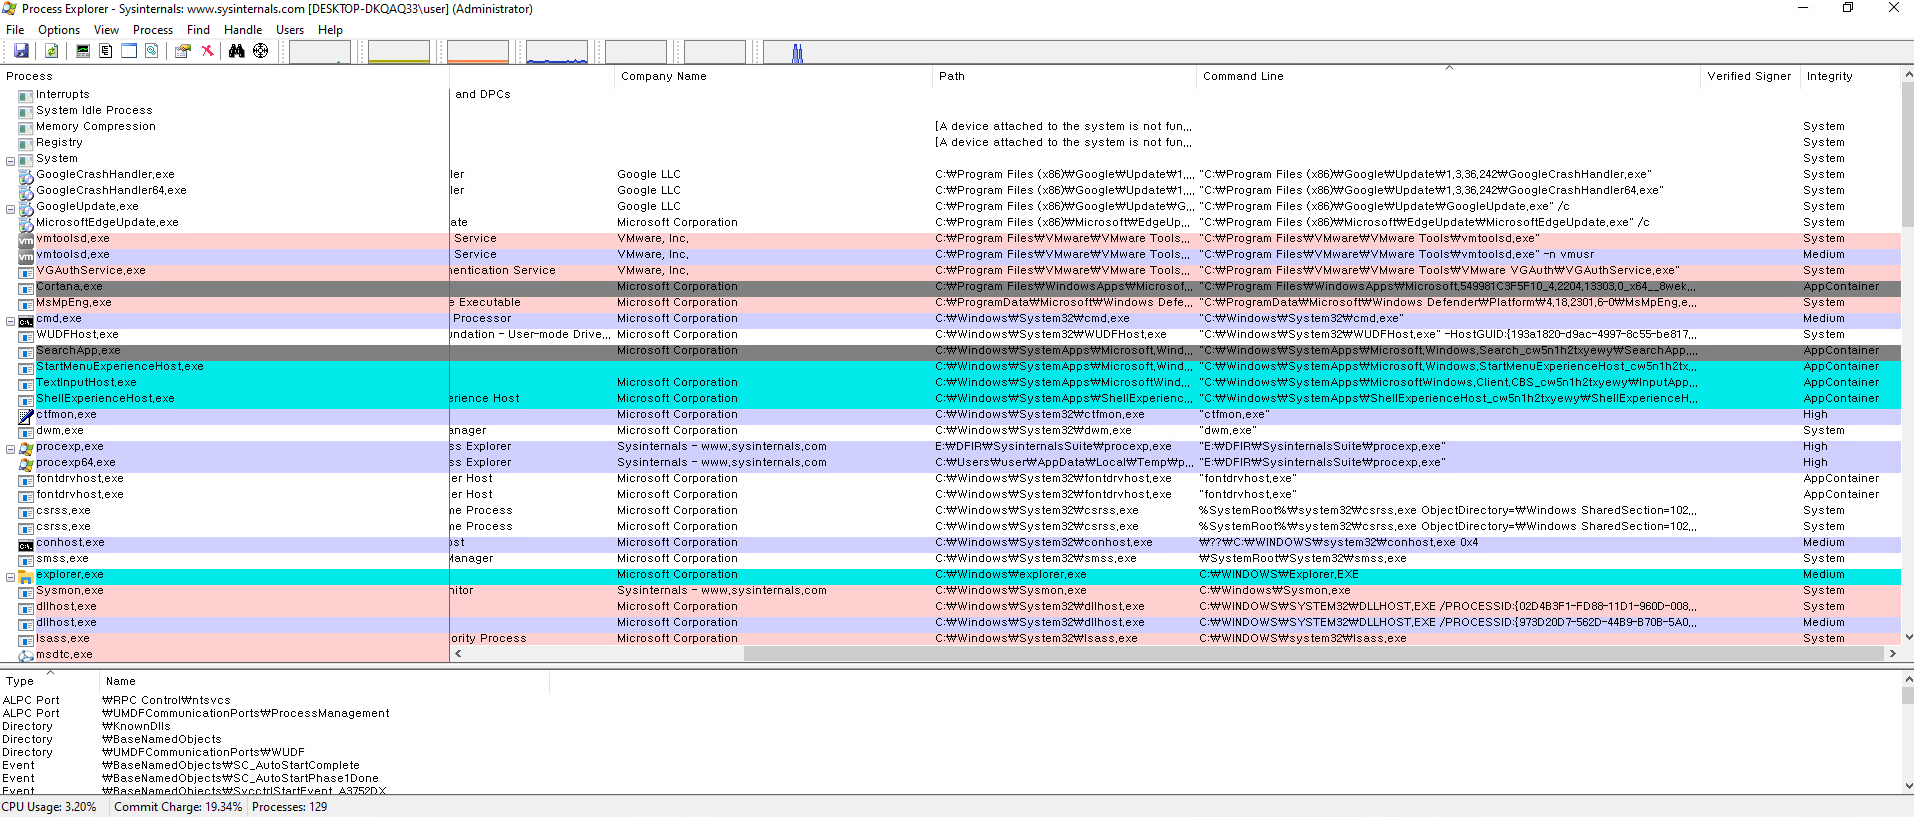
Task: Click the GoogleUpdate.exe icon
Action: 26,208
